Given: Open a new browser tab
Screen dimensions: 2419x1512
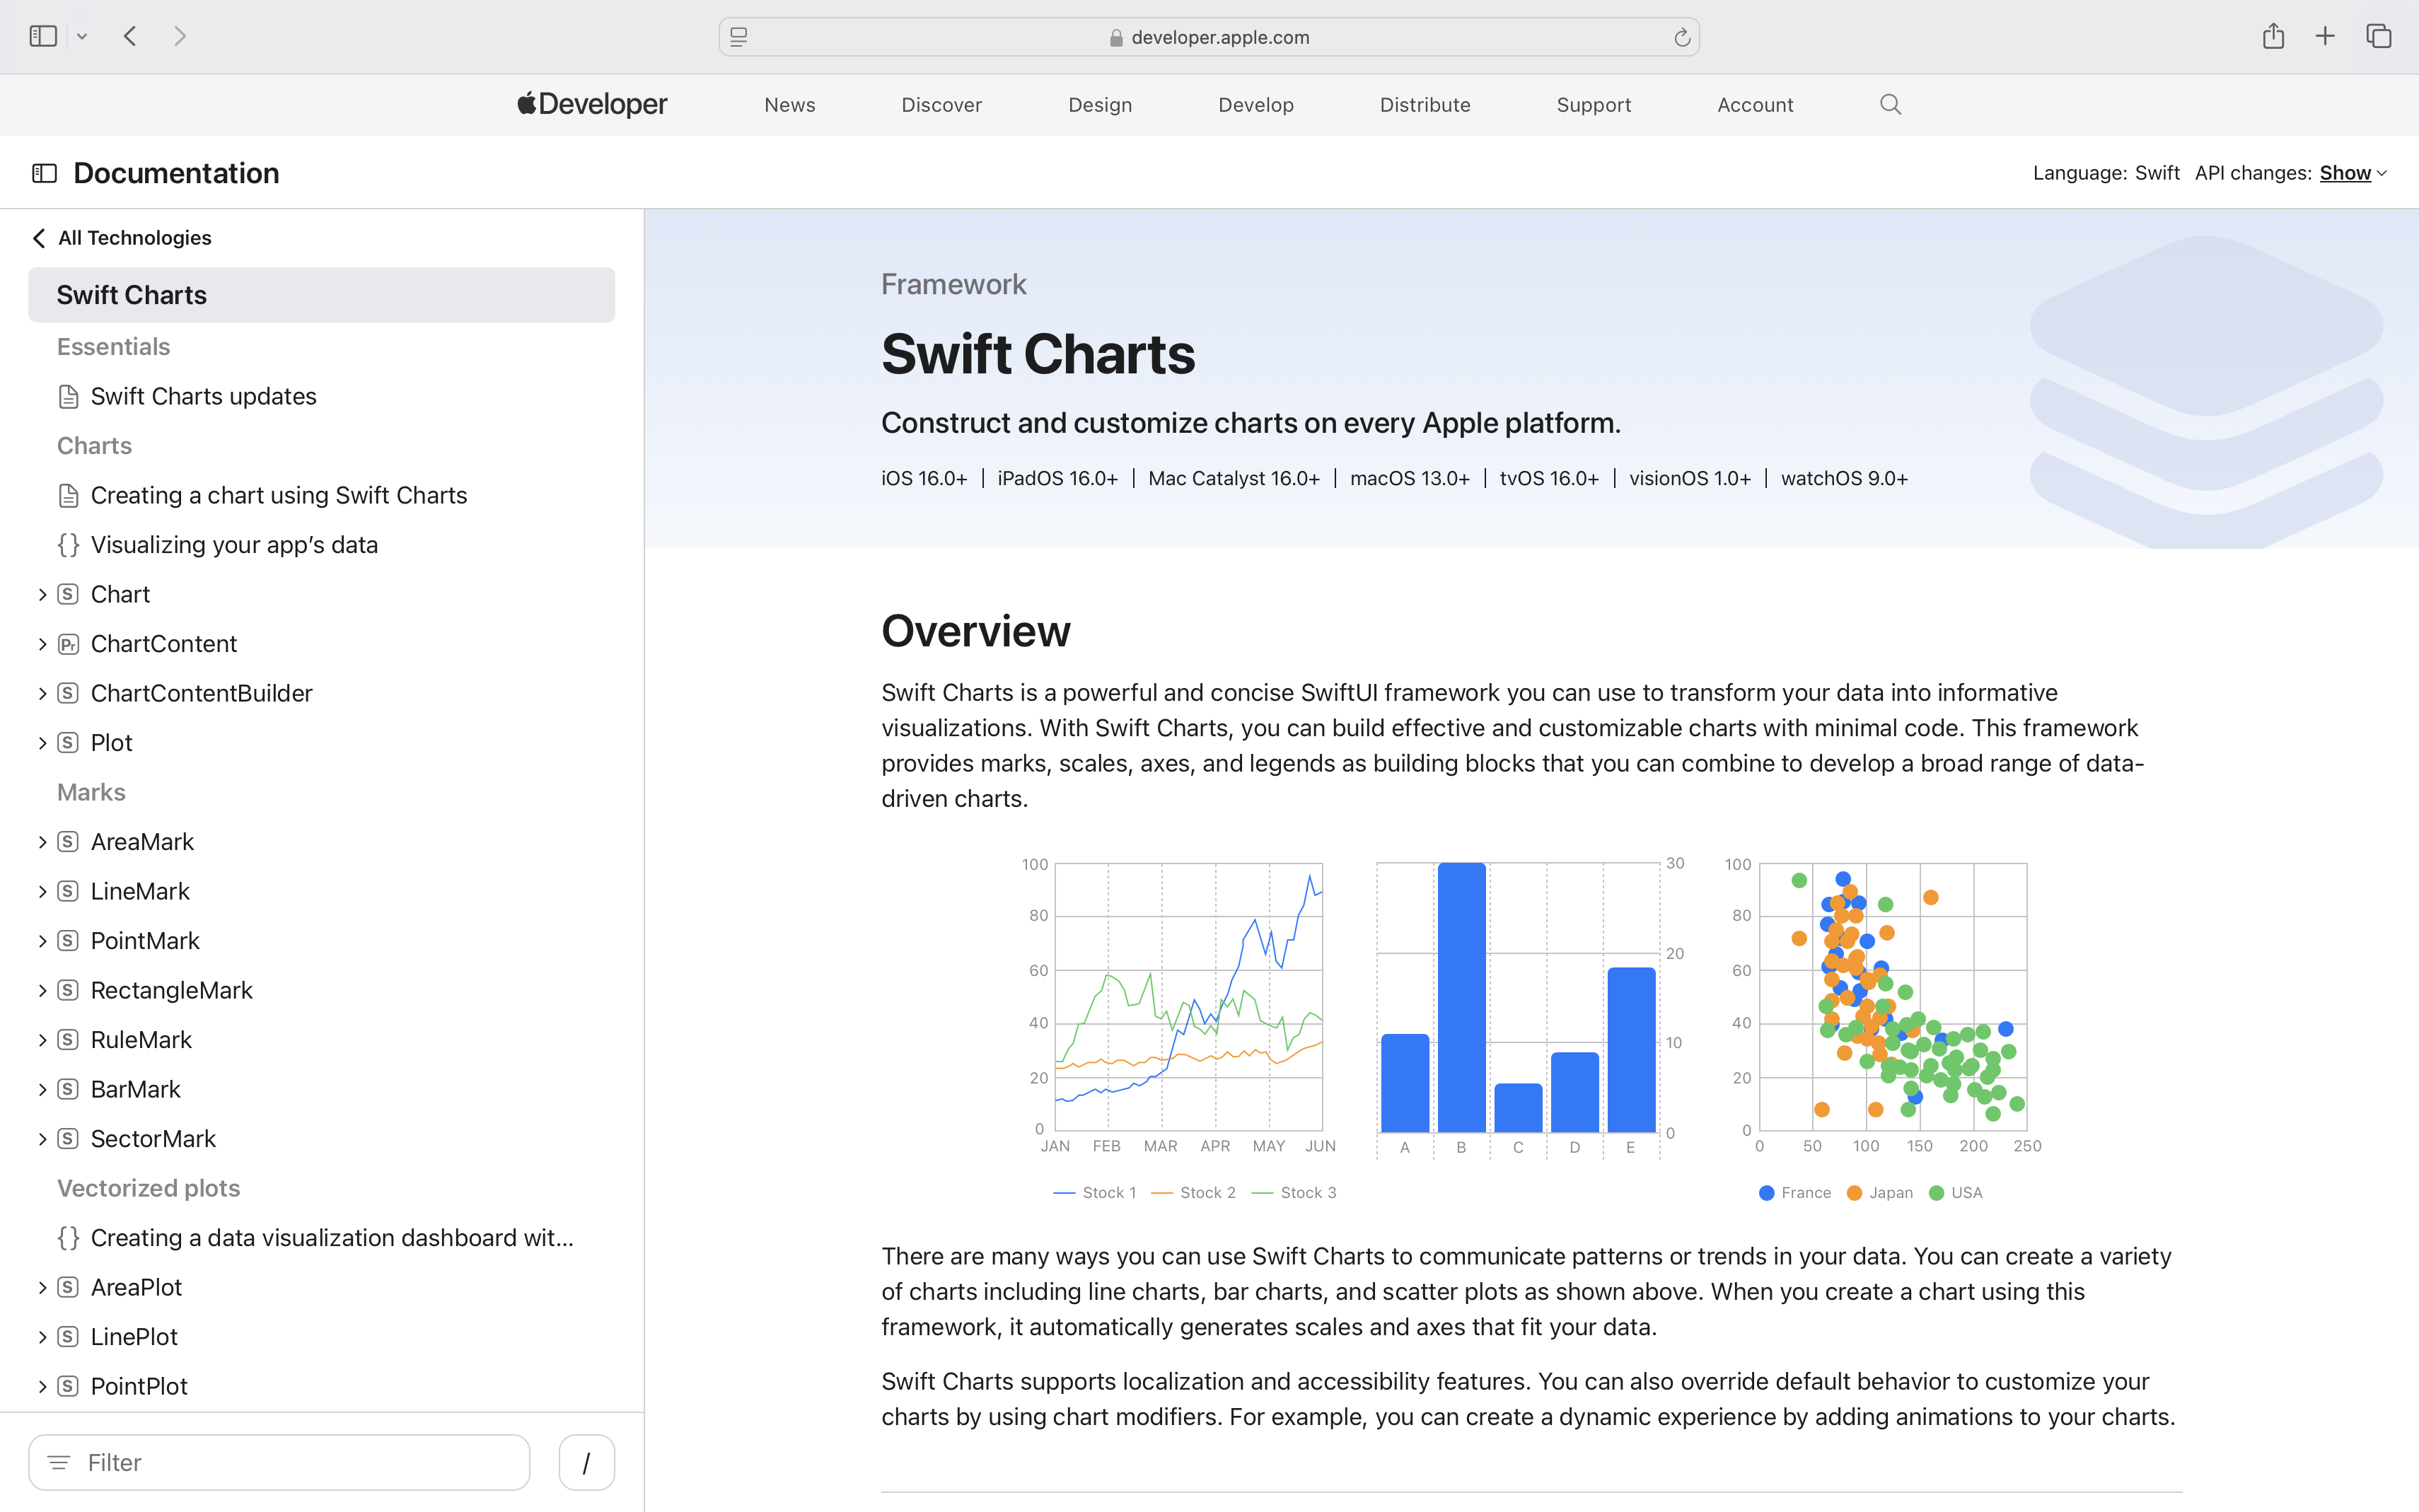Looking at the screenshot, I should tap(2325, 36).
